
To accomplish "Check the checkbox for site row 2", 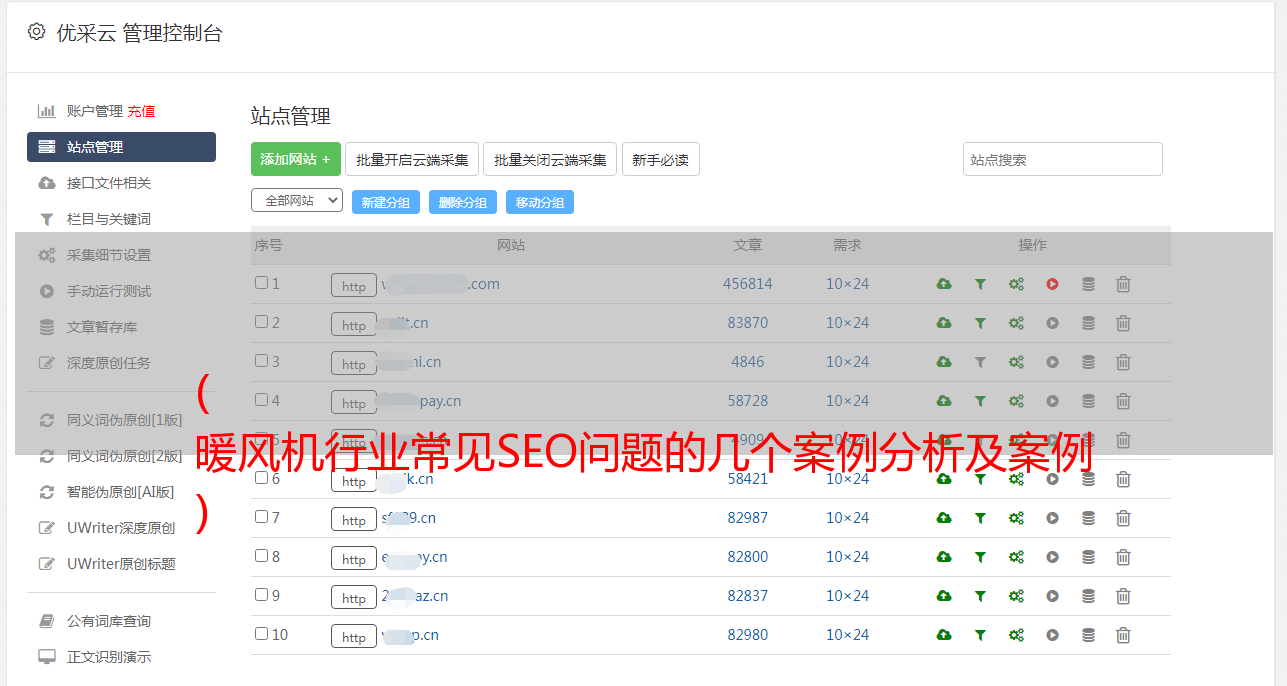I will 261,322.
